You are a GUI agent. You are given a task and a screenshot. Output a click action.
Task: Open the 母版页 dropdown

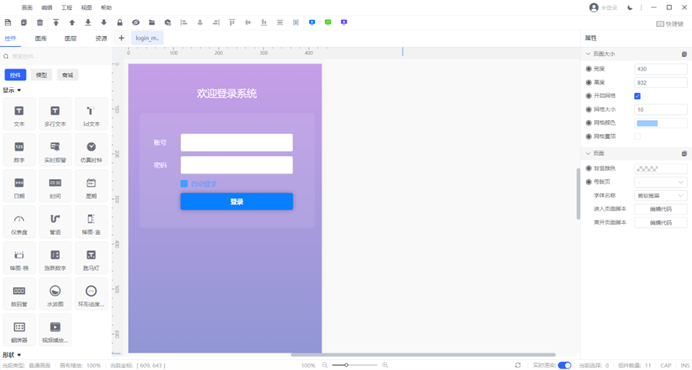[661, 182]
